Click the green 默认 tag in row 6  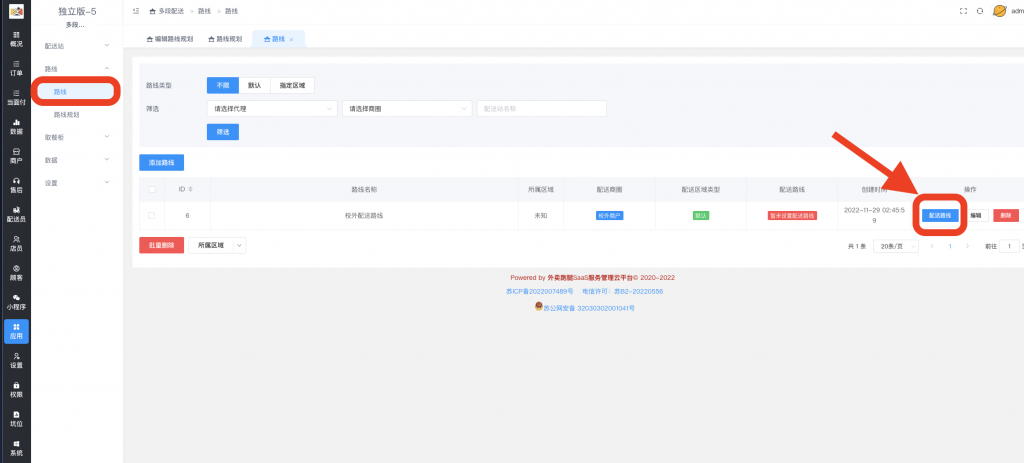[x=701, y=216]
